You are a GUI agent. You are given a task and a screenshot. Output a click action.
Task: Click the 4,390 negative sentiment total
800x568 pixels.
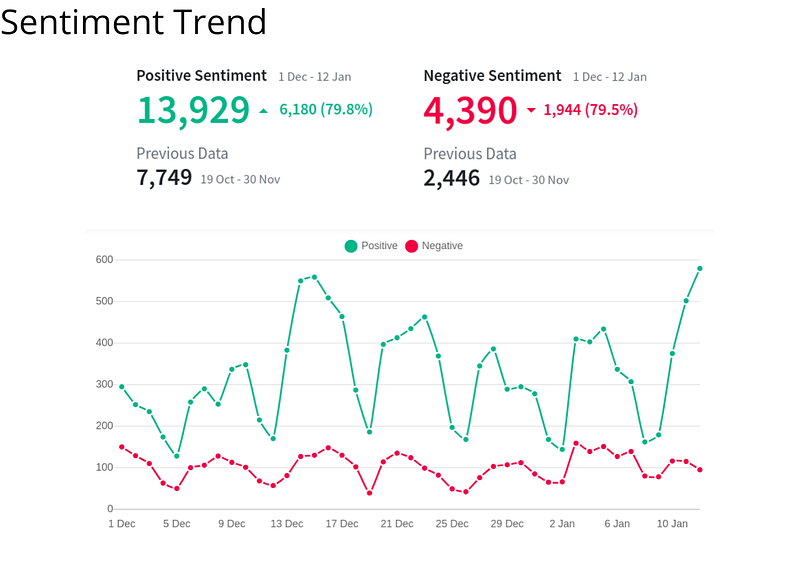470,110
